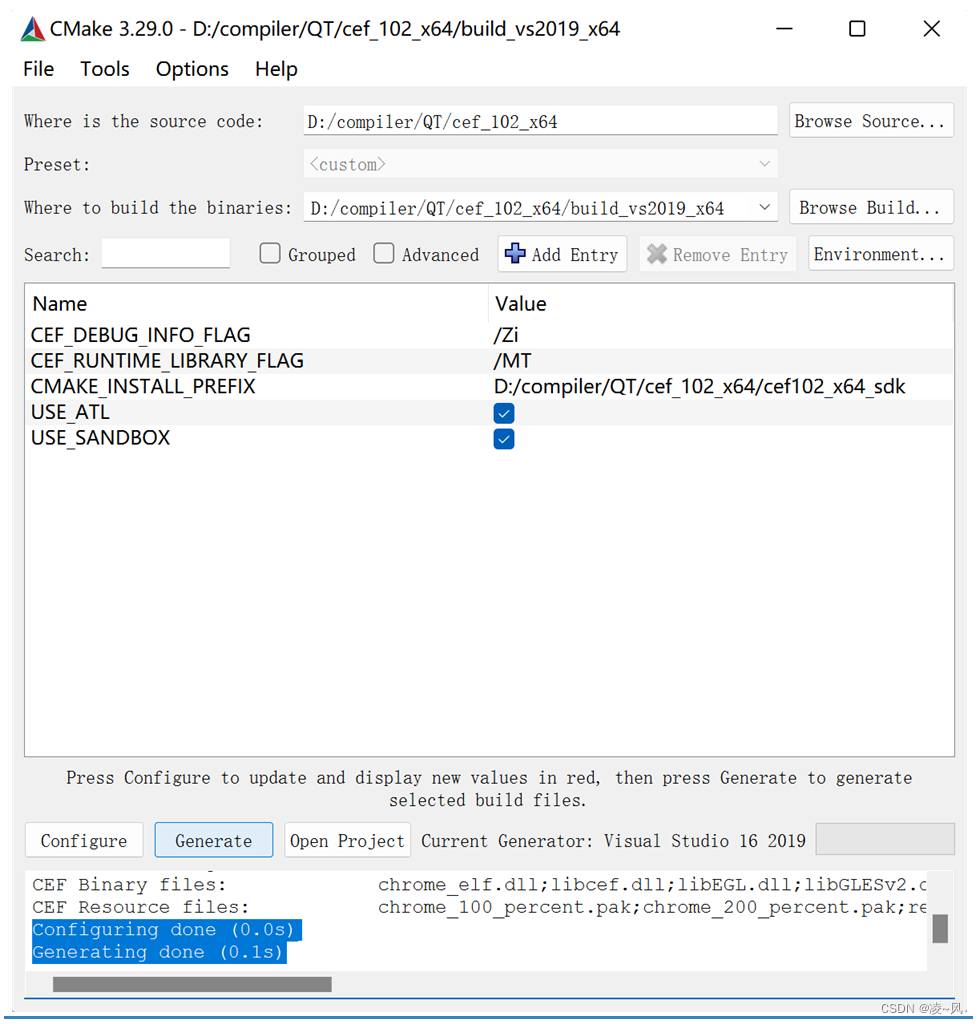Select the CEF_RUNTIME_LIBRARY_FLAG row
The image size is (978, 1024).
[x=489, y=360]
